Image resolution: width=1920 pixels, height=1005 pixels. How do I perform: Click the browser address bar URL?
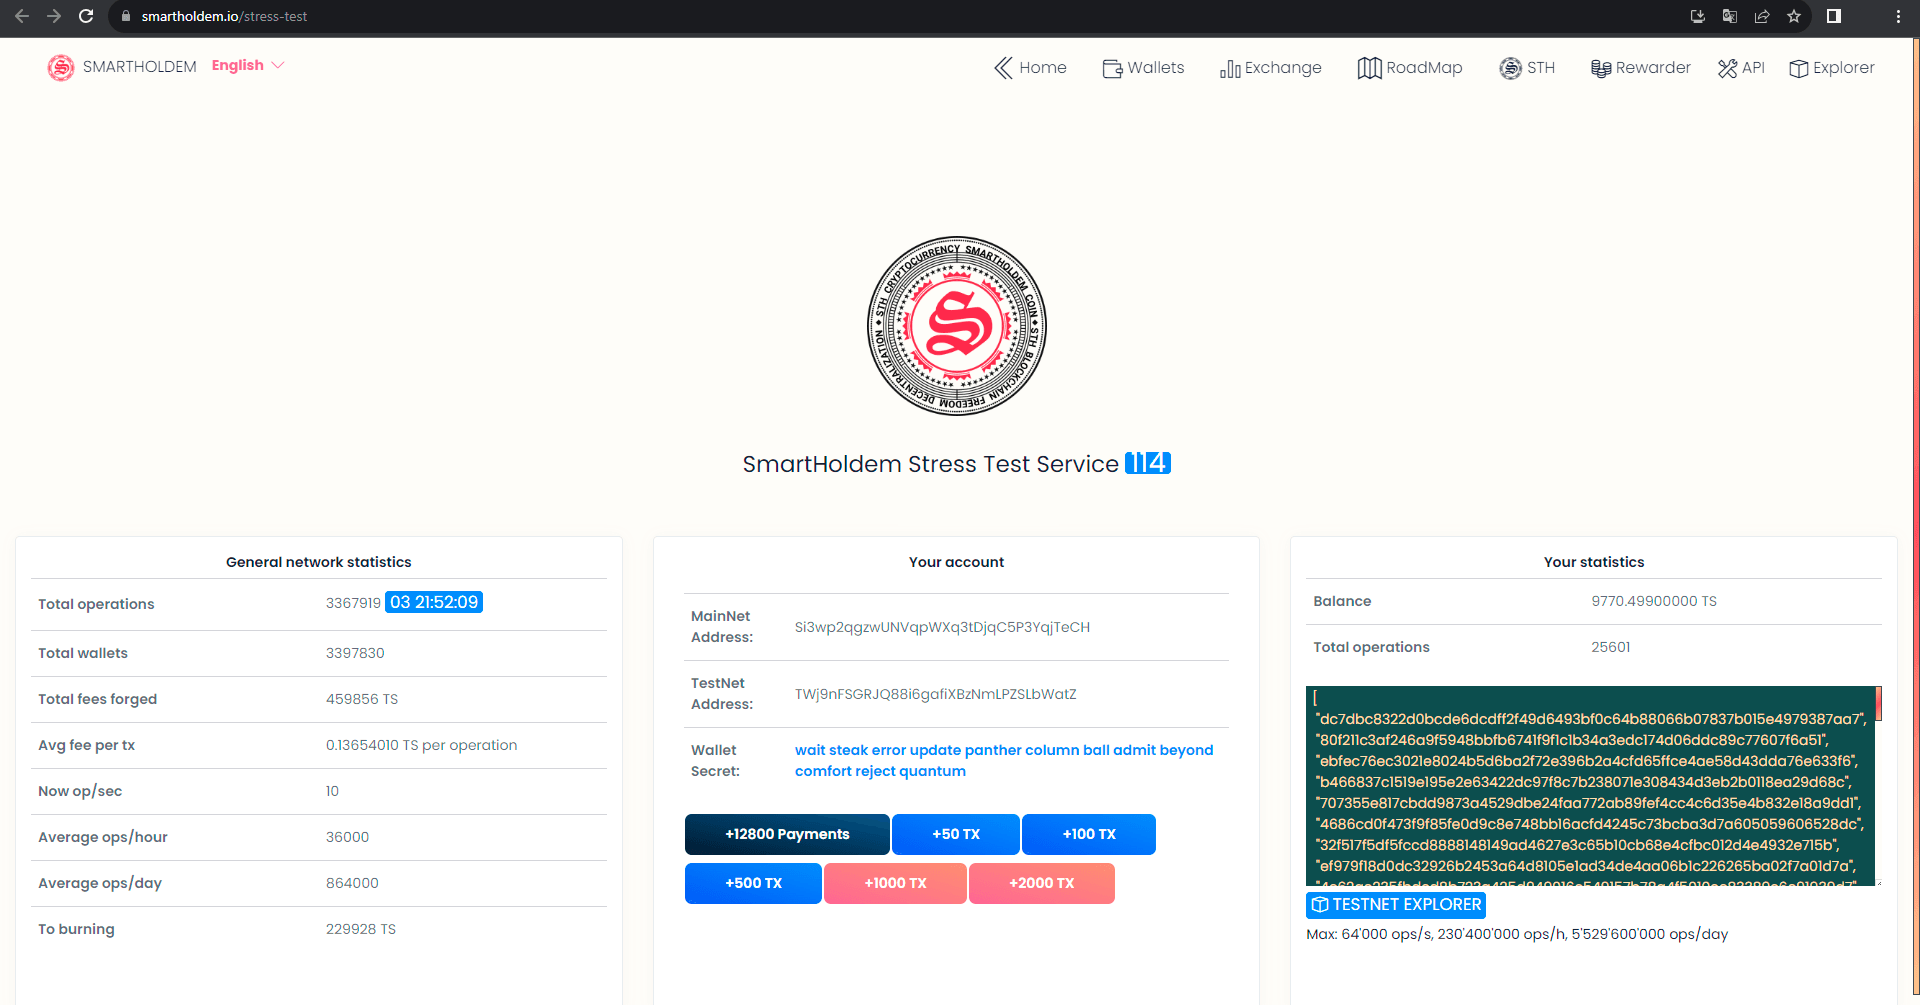224,16
